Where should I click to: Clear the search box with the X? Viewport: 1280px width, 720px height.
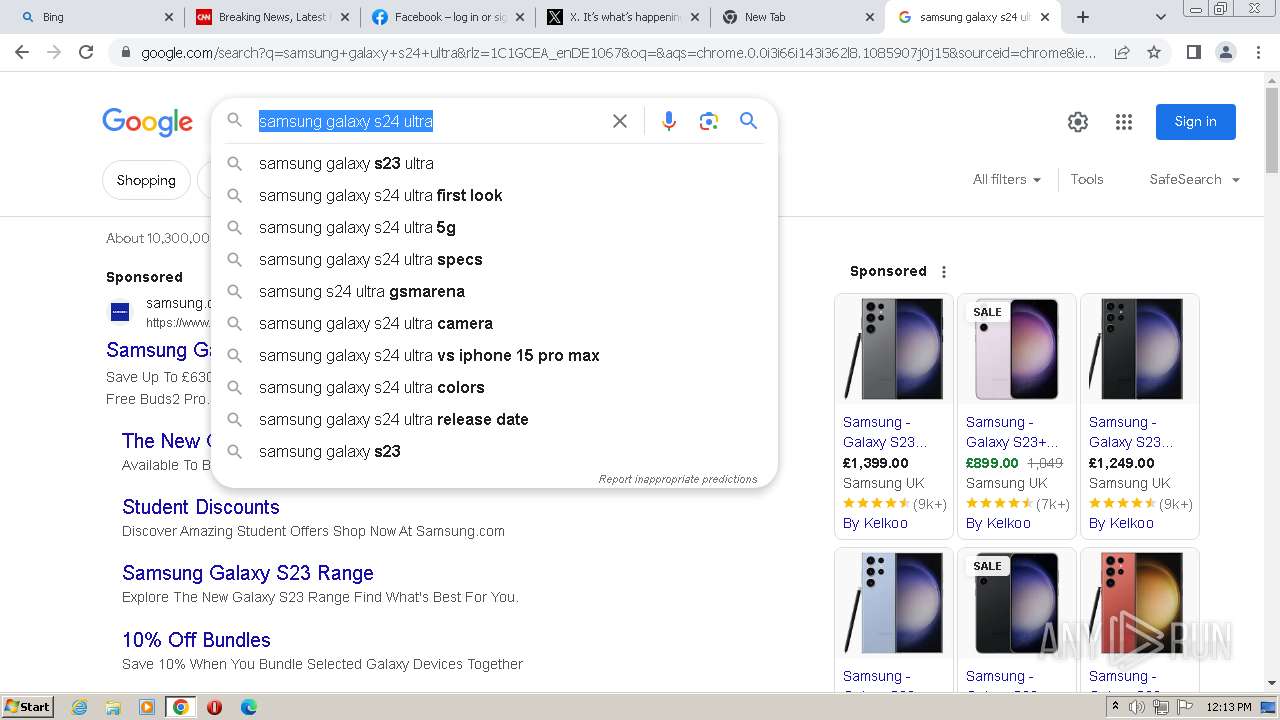click(x=620, y=121)
